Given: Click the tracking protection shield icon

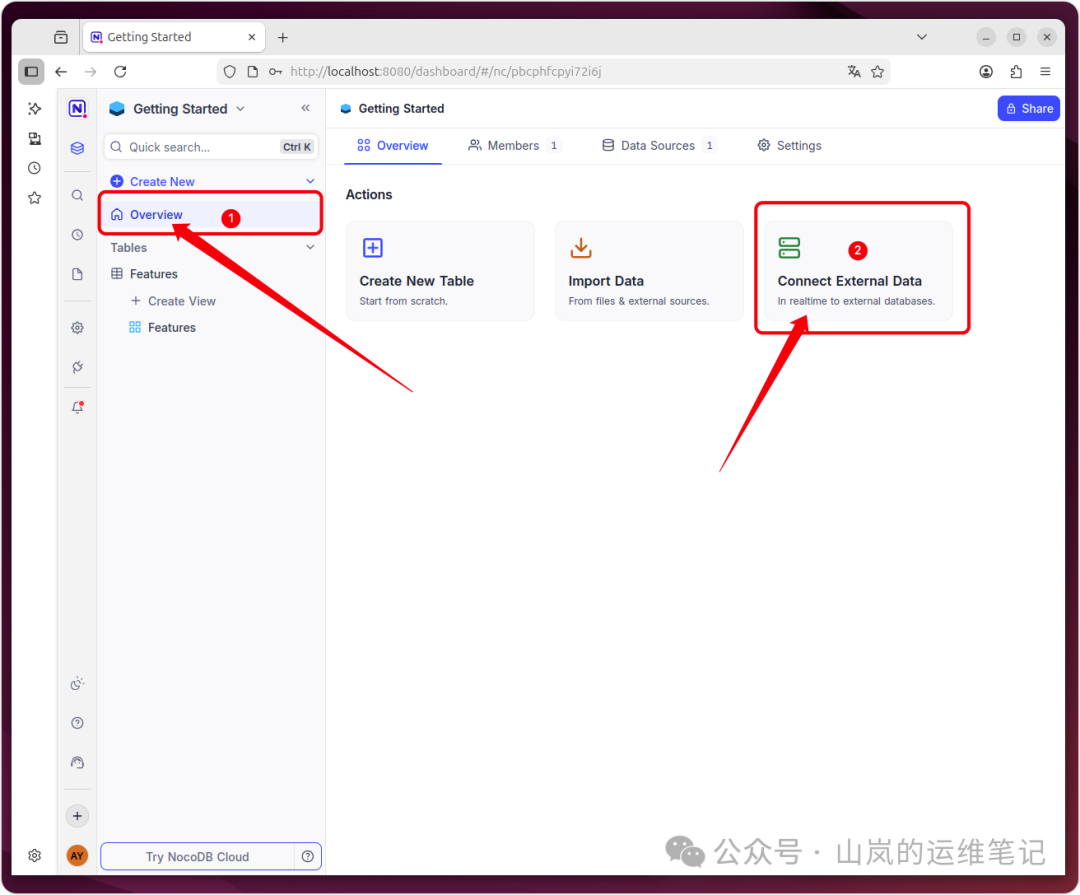Looking at the screenshot, I should (230, 72).
